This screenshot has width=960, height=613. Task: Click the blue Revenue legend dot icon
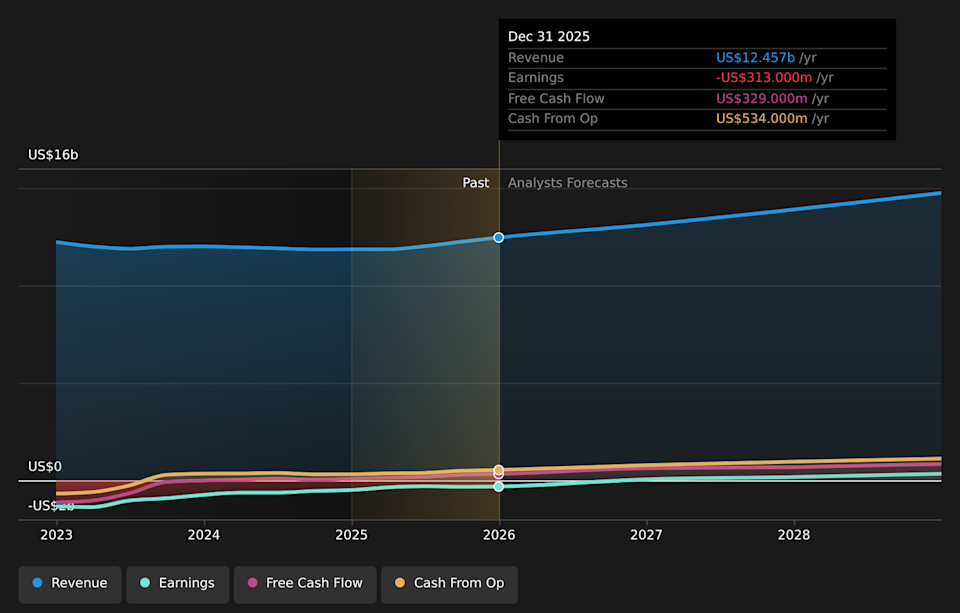37,582
